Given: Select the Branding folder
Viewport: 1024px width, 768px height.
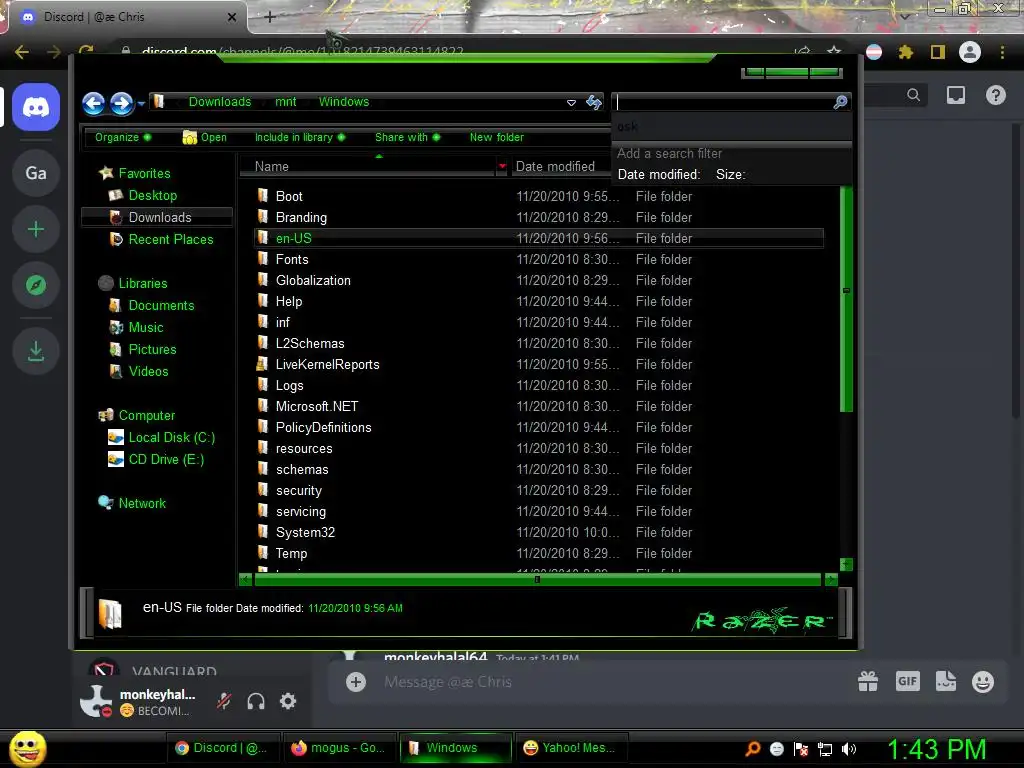Looking at the screenshot, I should pos(301,217).
